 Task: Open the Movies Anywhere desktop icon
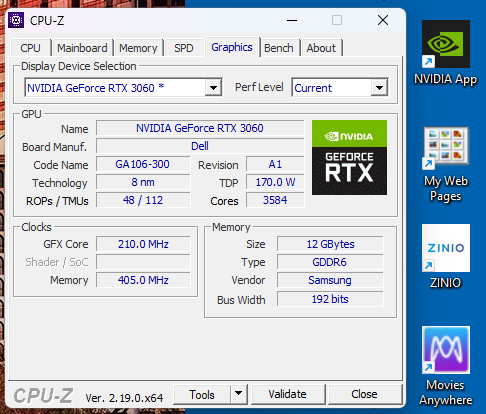(x=446, y=366)
